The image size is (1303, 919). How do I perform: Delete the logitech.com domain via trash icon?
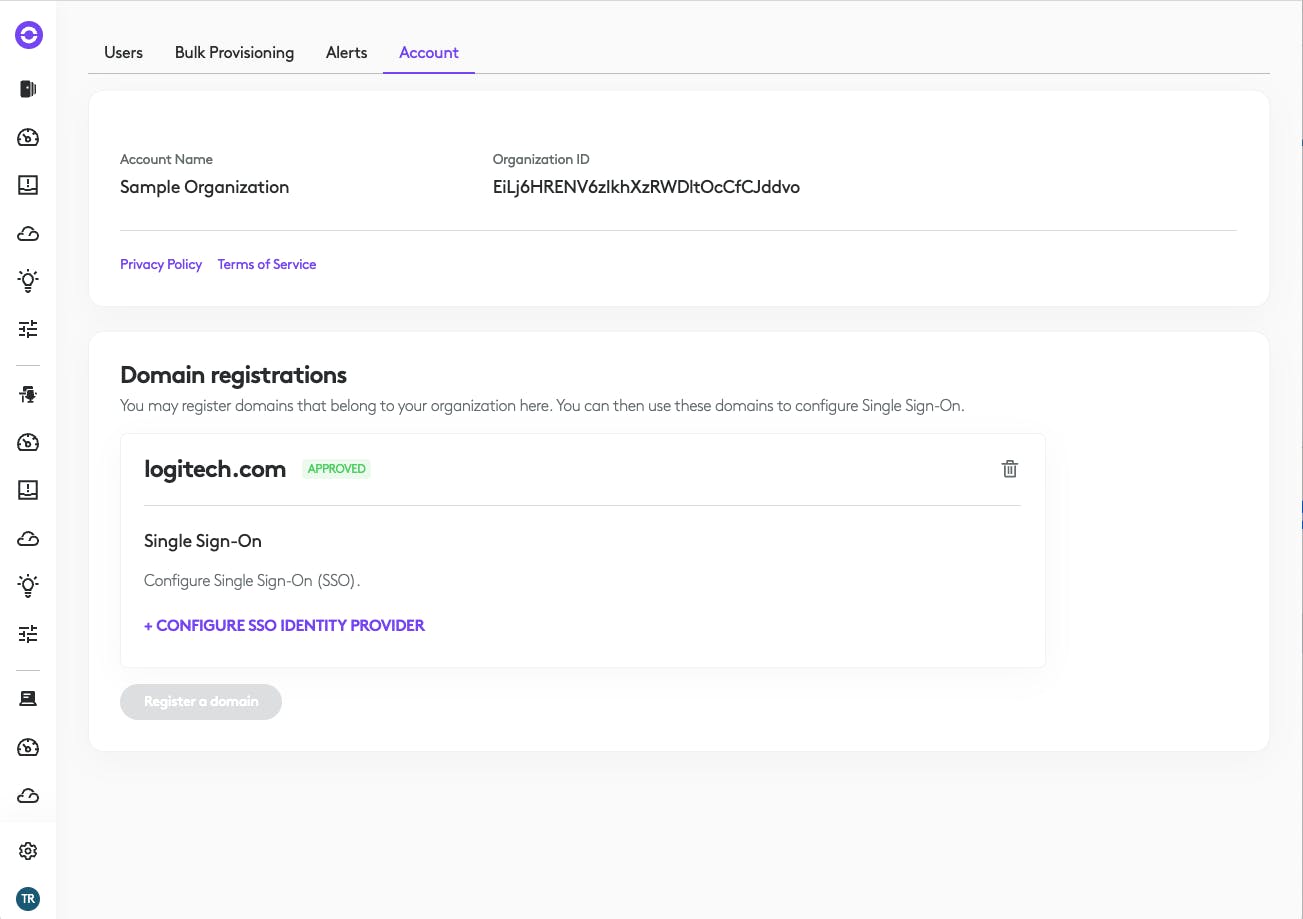1010,469
